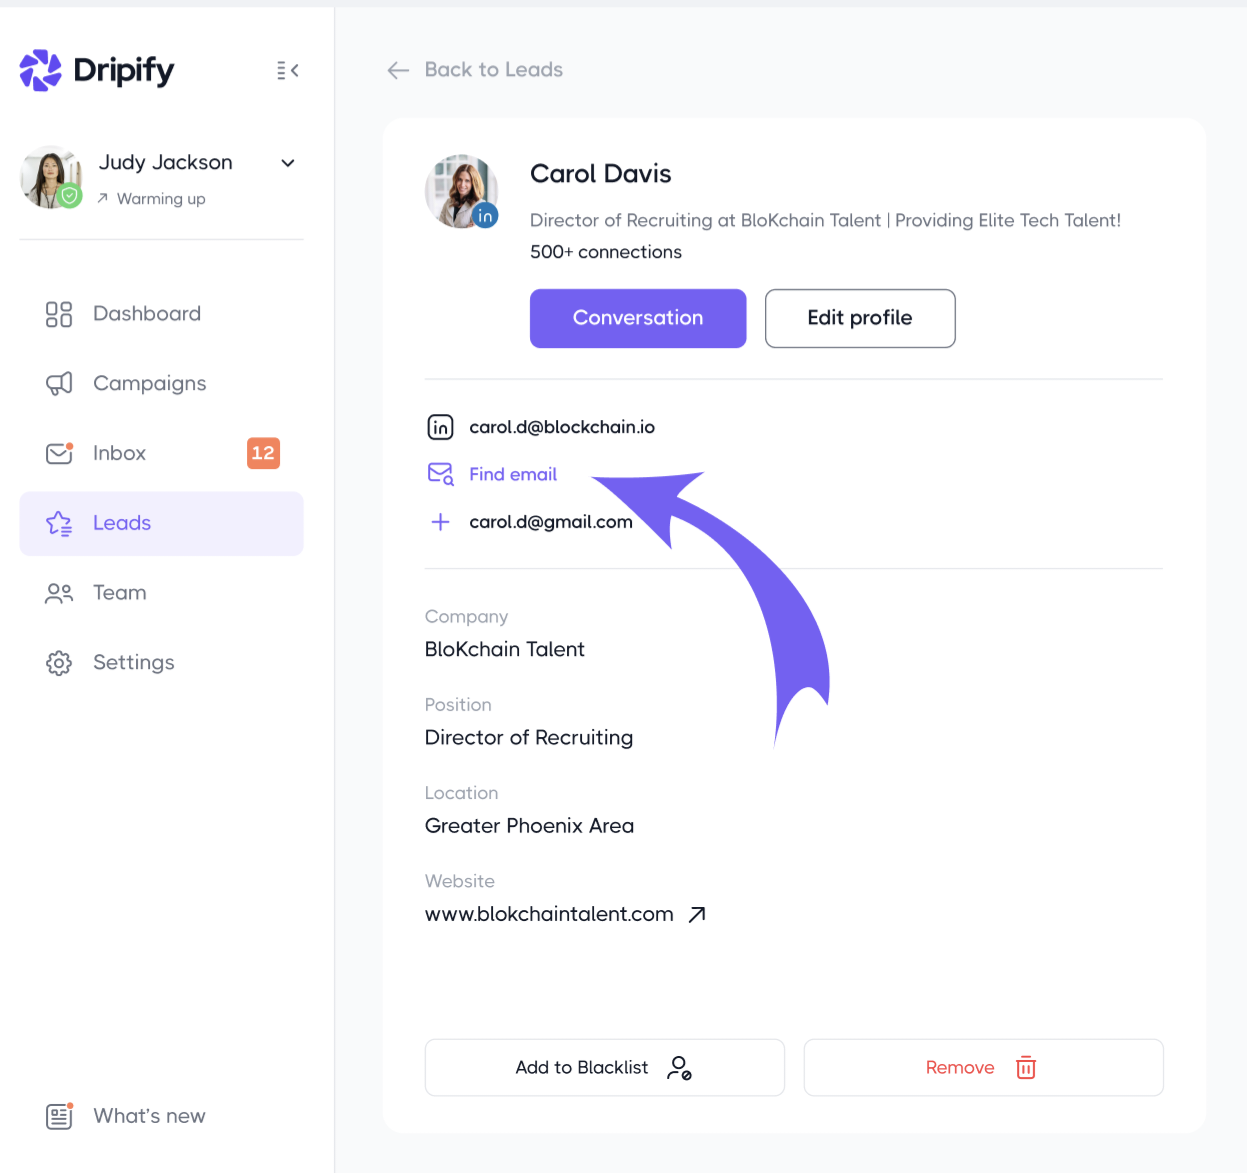Select the carol.d@gmail.com email

pos(551,522)
